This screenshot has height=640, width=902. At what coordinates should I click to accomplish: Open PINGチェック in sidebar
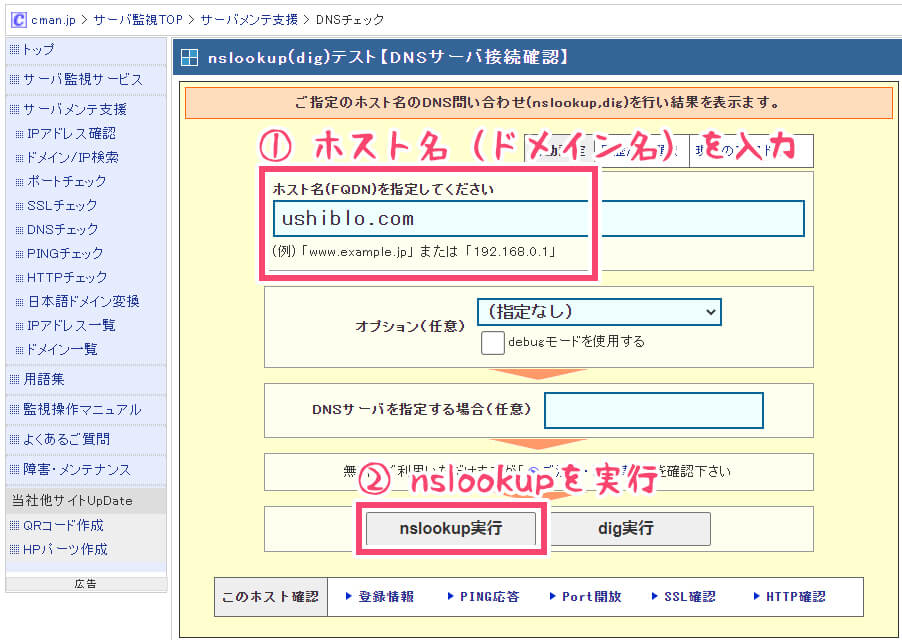65,254
